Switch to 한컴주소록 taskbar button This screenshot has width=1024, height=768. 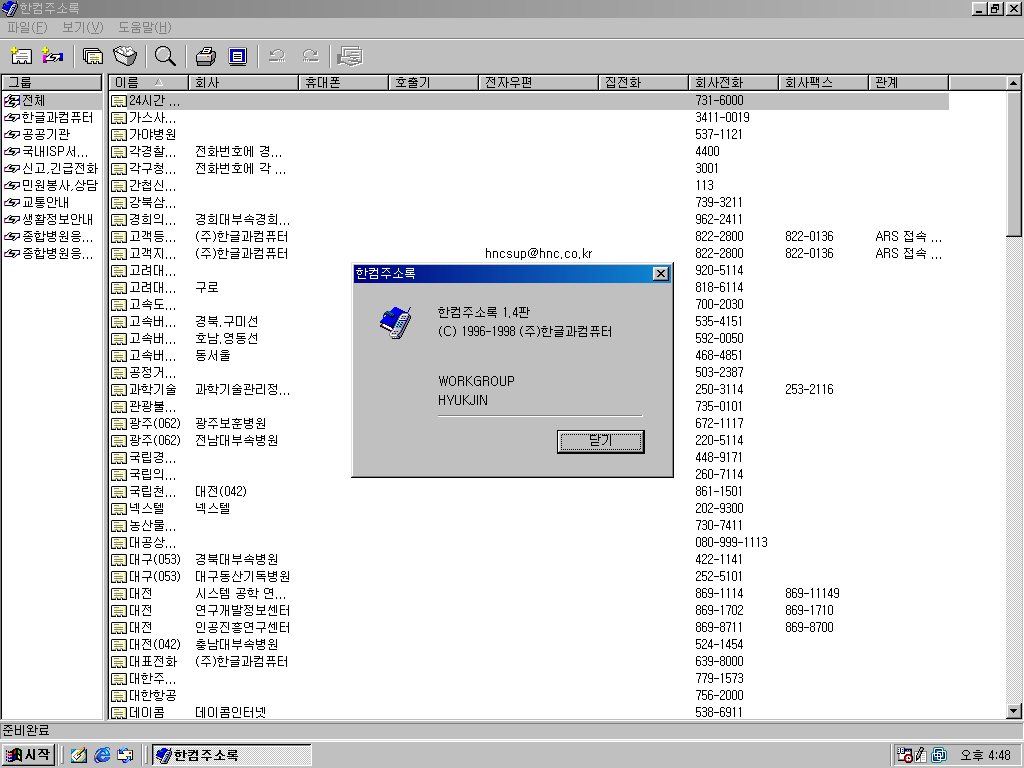click(232, 755)
